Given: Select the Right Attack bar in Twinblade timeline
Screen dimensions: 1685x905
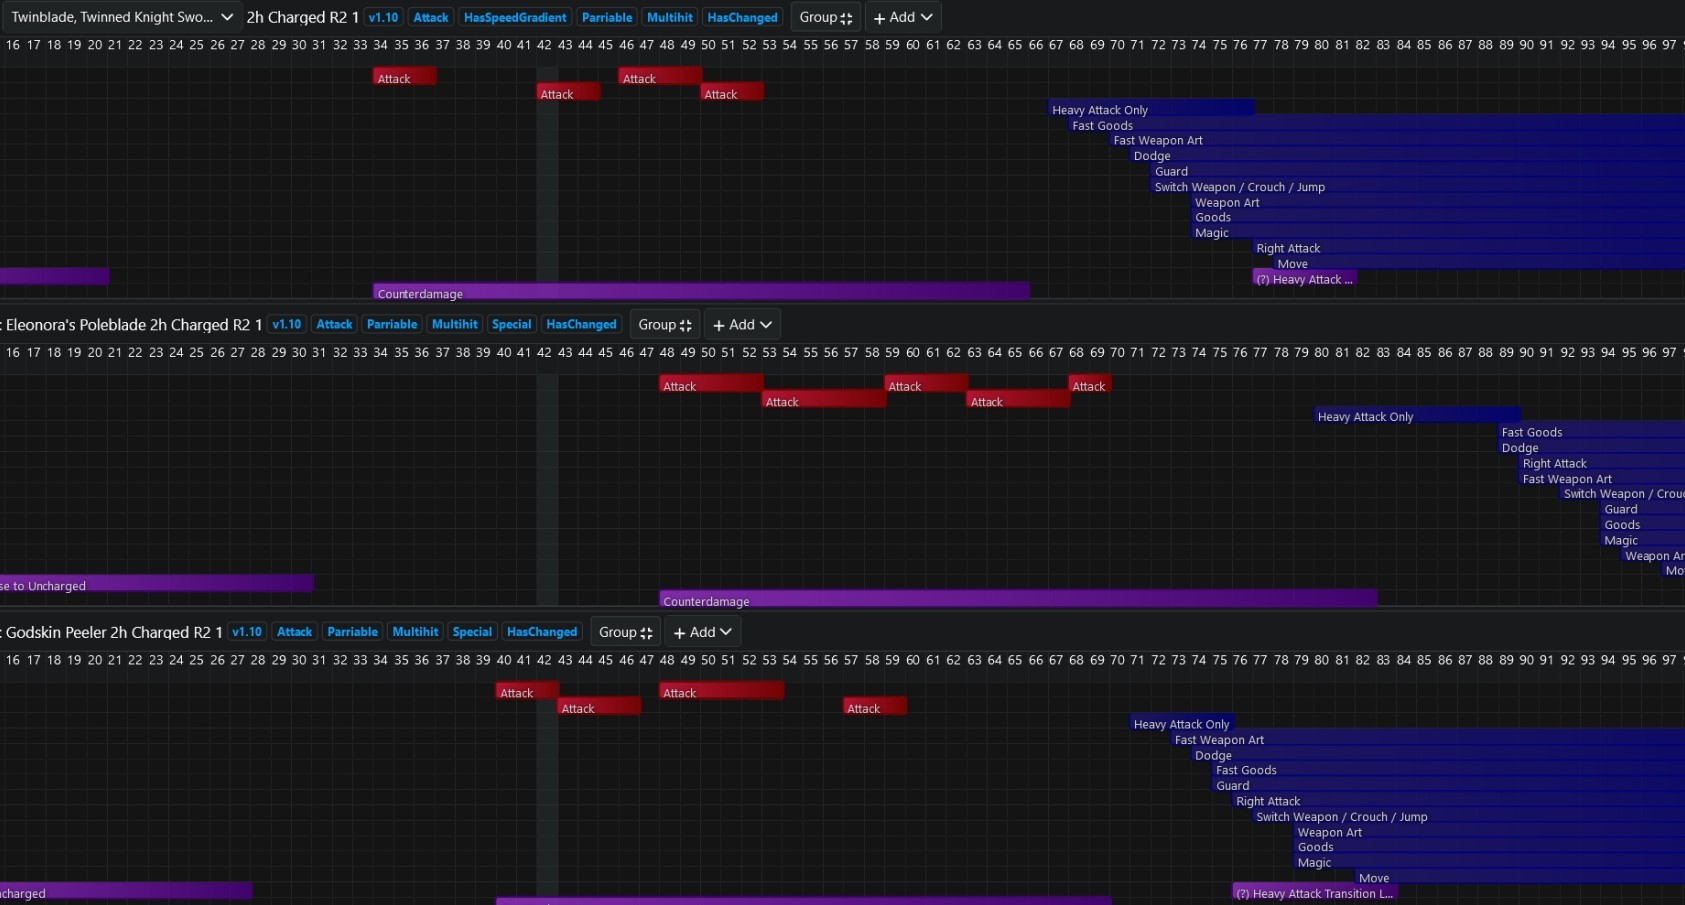Looking at the screenshot, I should [x=1469, y=248].
